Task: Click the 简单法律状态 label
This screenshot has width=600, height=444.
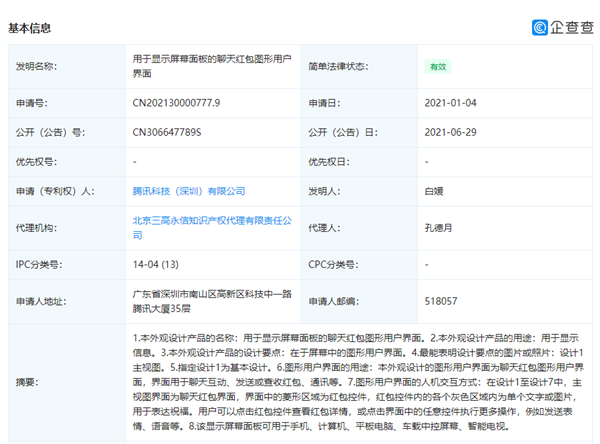Action: tap(338, 67)
